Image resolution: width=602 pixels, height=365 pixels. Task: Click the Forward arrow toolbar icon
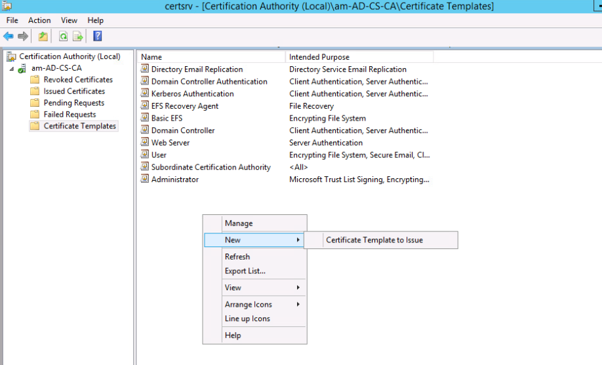[x=23, y=36]
